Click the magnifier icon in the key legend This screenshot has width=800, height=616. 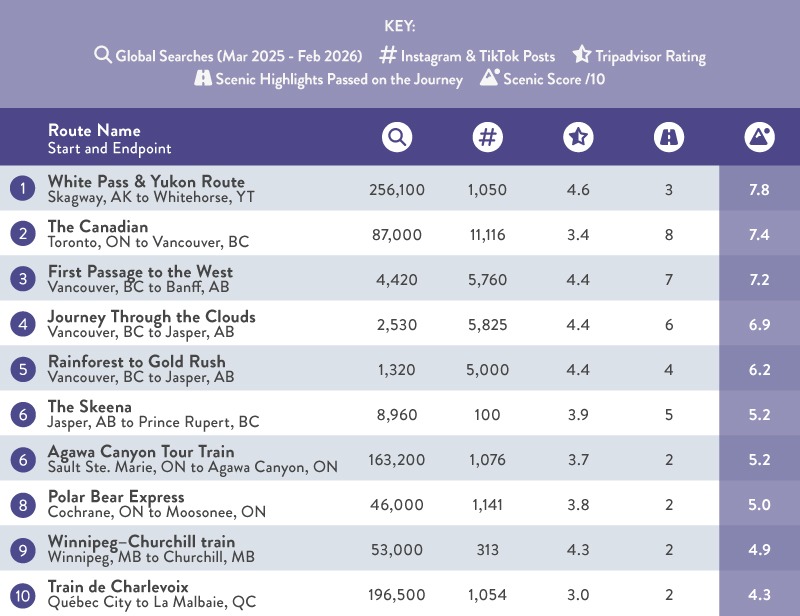(102, 55)
